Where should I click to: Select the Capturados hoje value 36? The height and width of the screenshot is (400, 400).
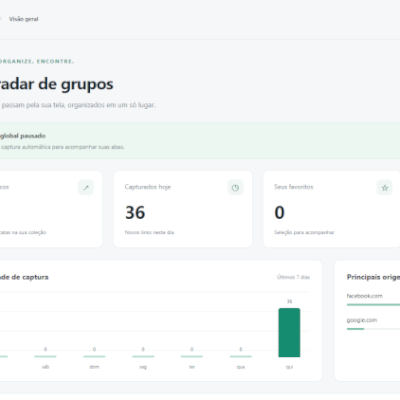[135, 212]
